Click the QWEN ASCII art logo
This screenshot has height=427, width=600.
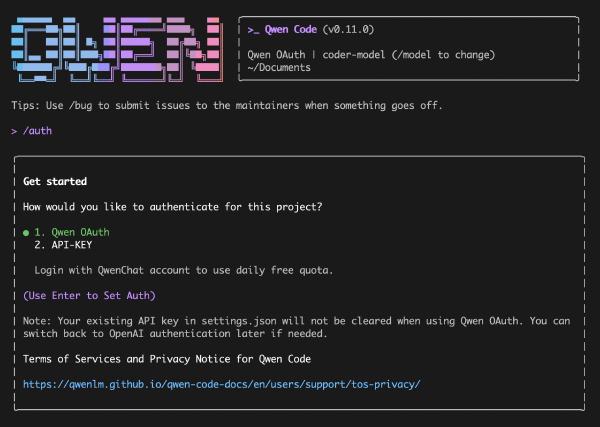click(x=117, y=49)
